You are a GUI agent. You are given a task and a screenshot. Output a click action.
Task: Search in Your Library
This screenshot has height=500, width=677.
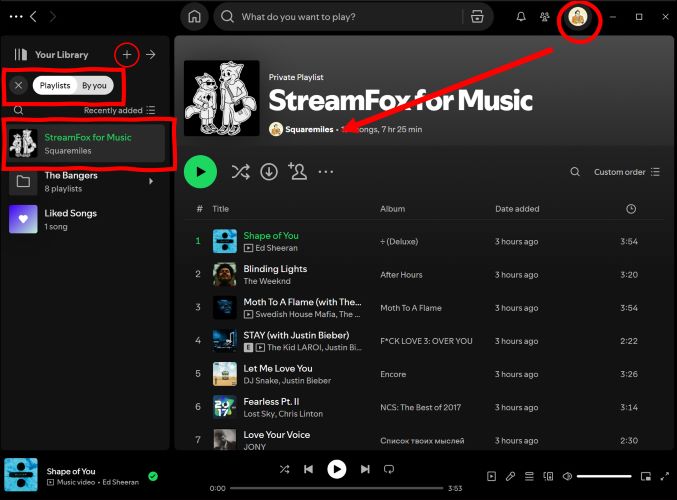coord(18,110)
